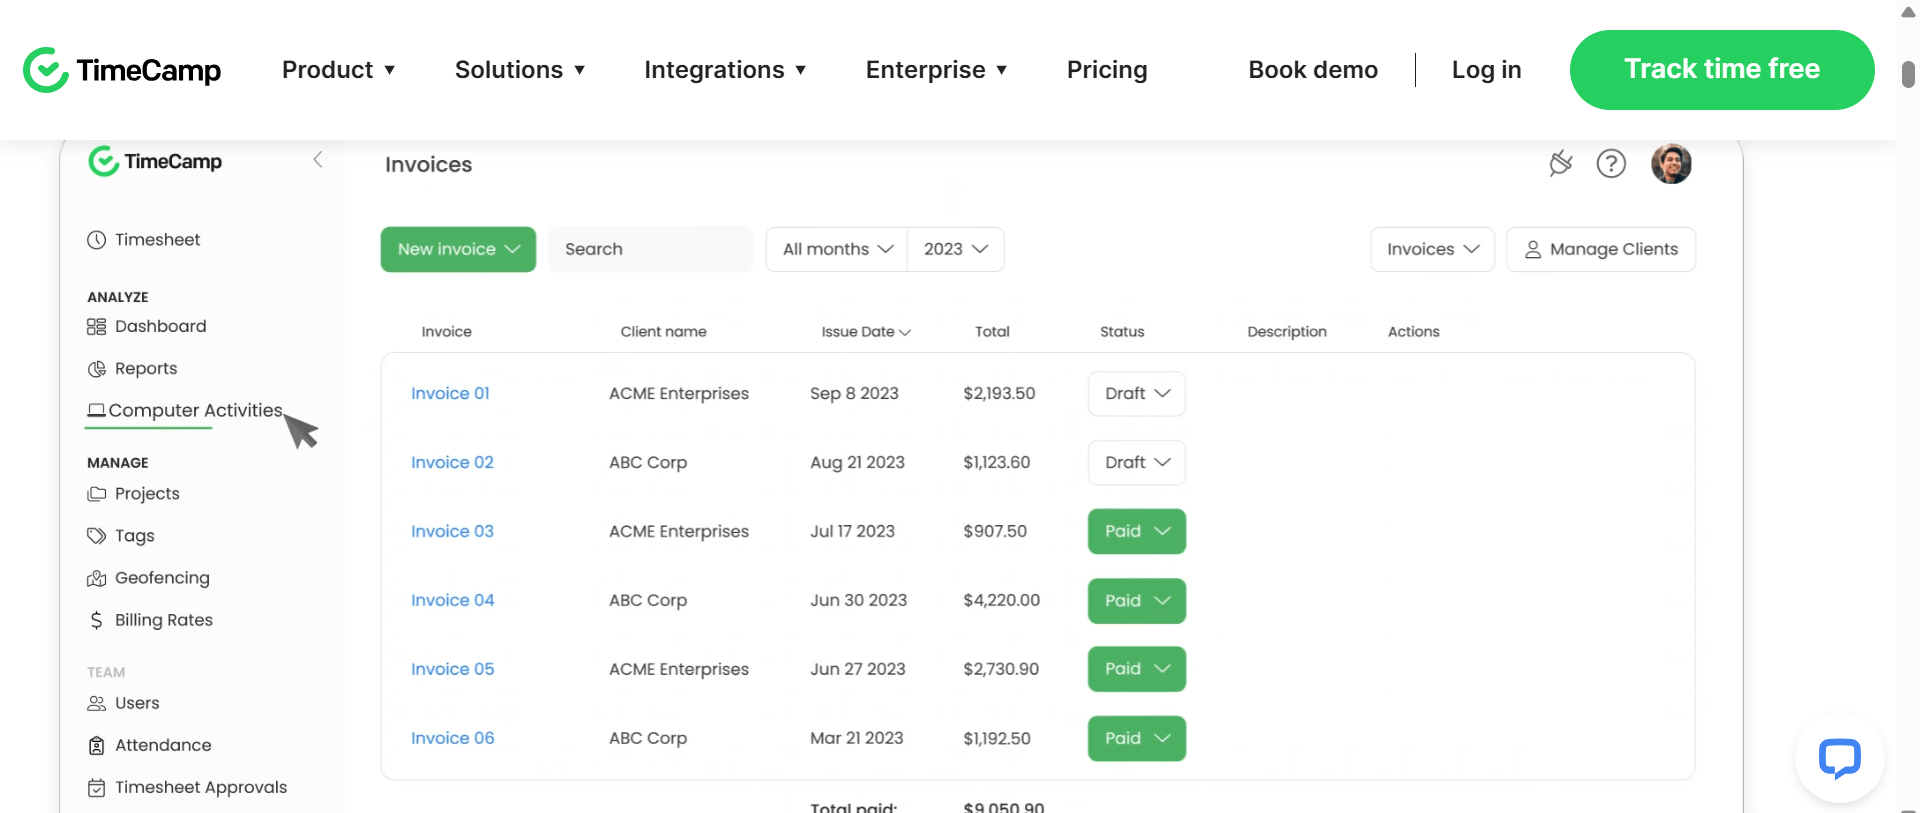This screenshot has height=813, width=1920.
Task: Click the Users people icon
Action: (x=96, y=704)
